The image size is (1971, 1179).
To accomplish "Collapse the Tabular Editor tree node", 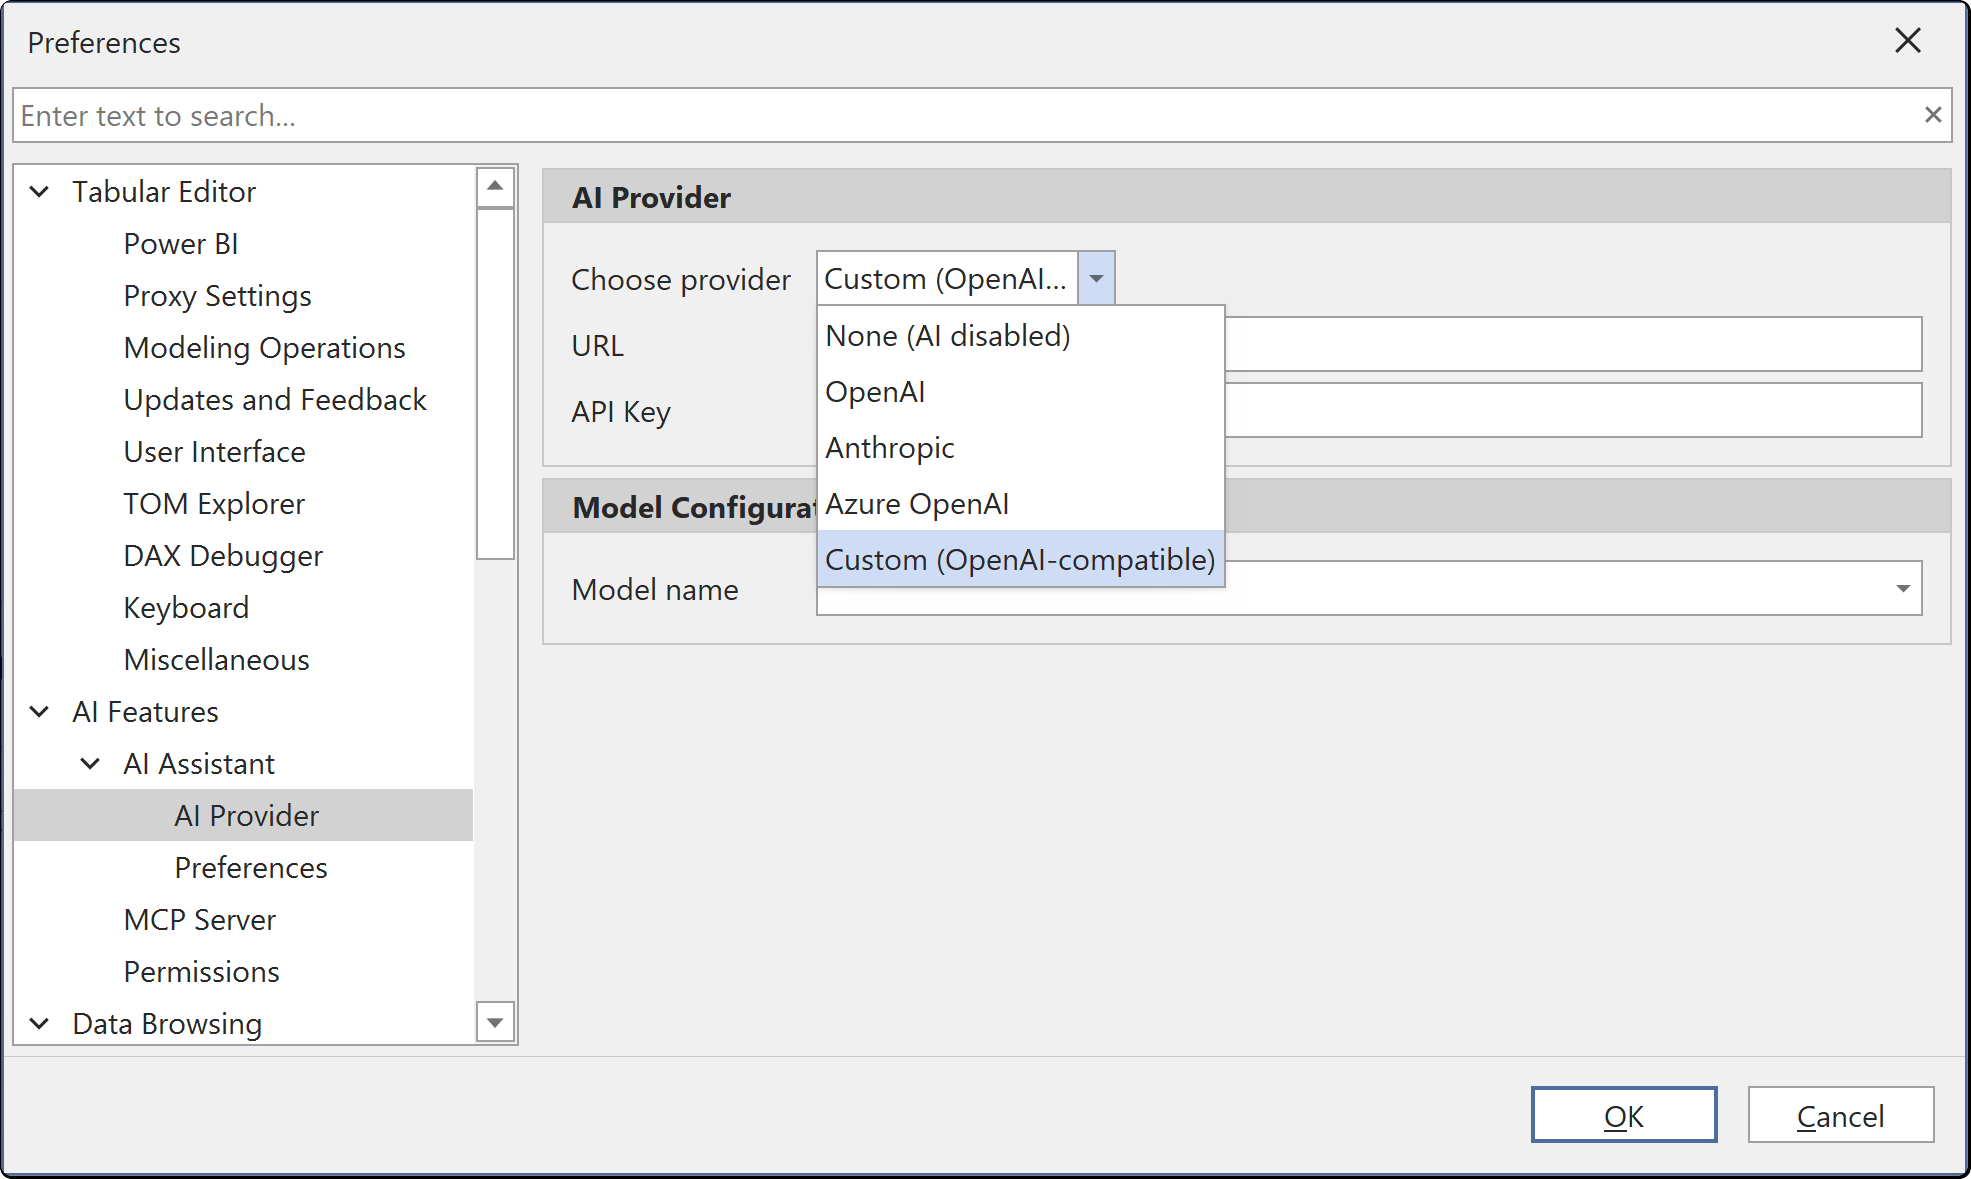I will pos(40,191).
